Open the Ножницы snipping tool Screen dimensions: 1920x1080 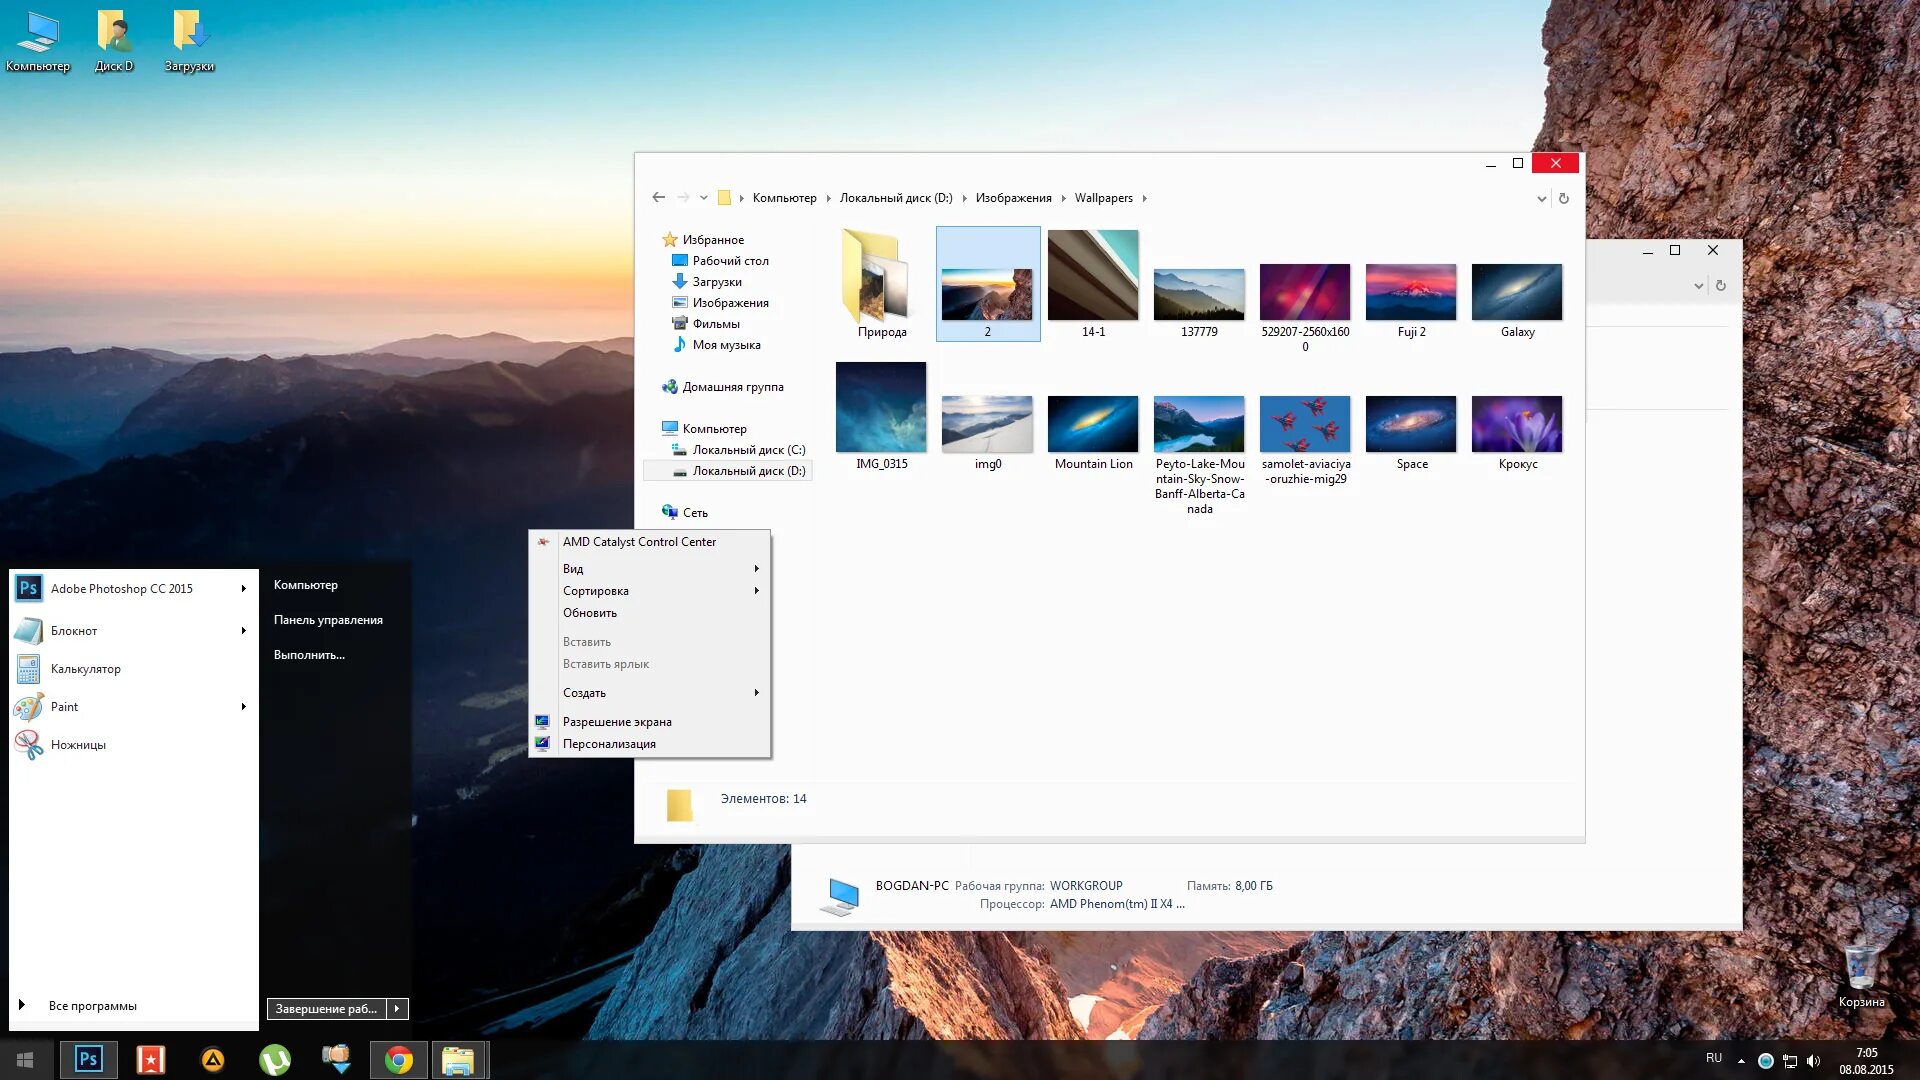pyautogui.click(x=78, y=745)
